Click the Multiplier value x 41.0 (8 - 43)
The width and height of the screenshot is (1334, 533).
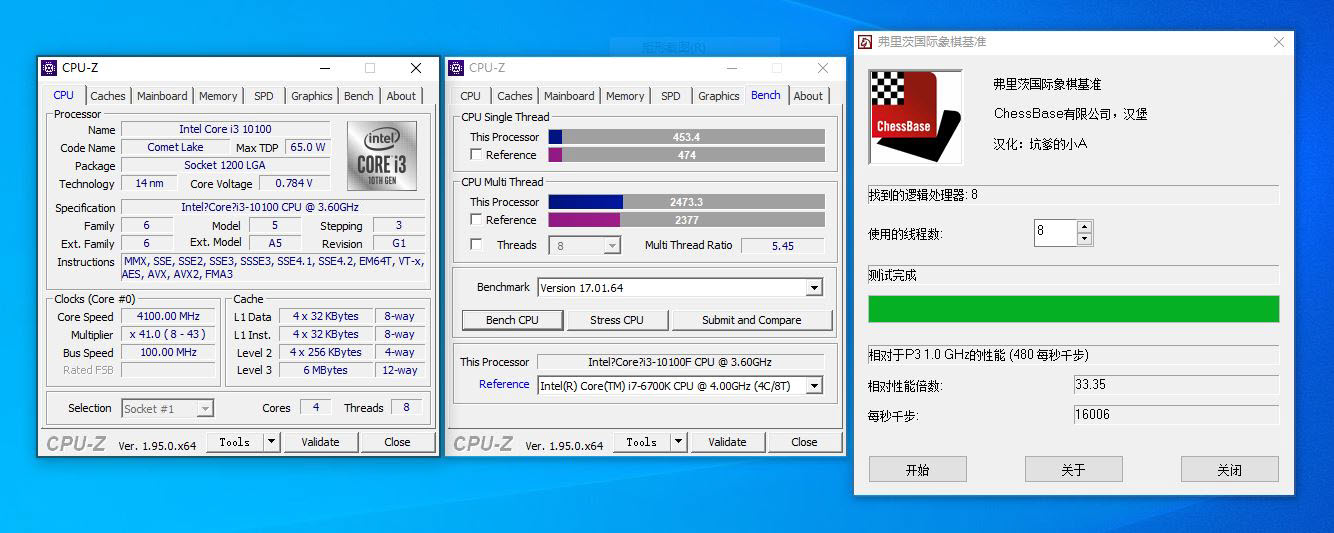click(x=168, y=335)
